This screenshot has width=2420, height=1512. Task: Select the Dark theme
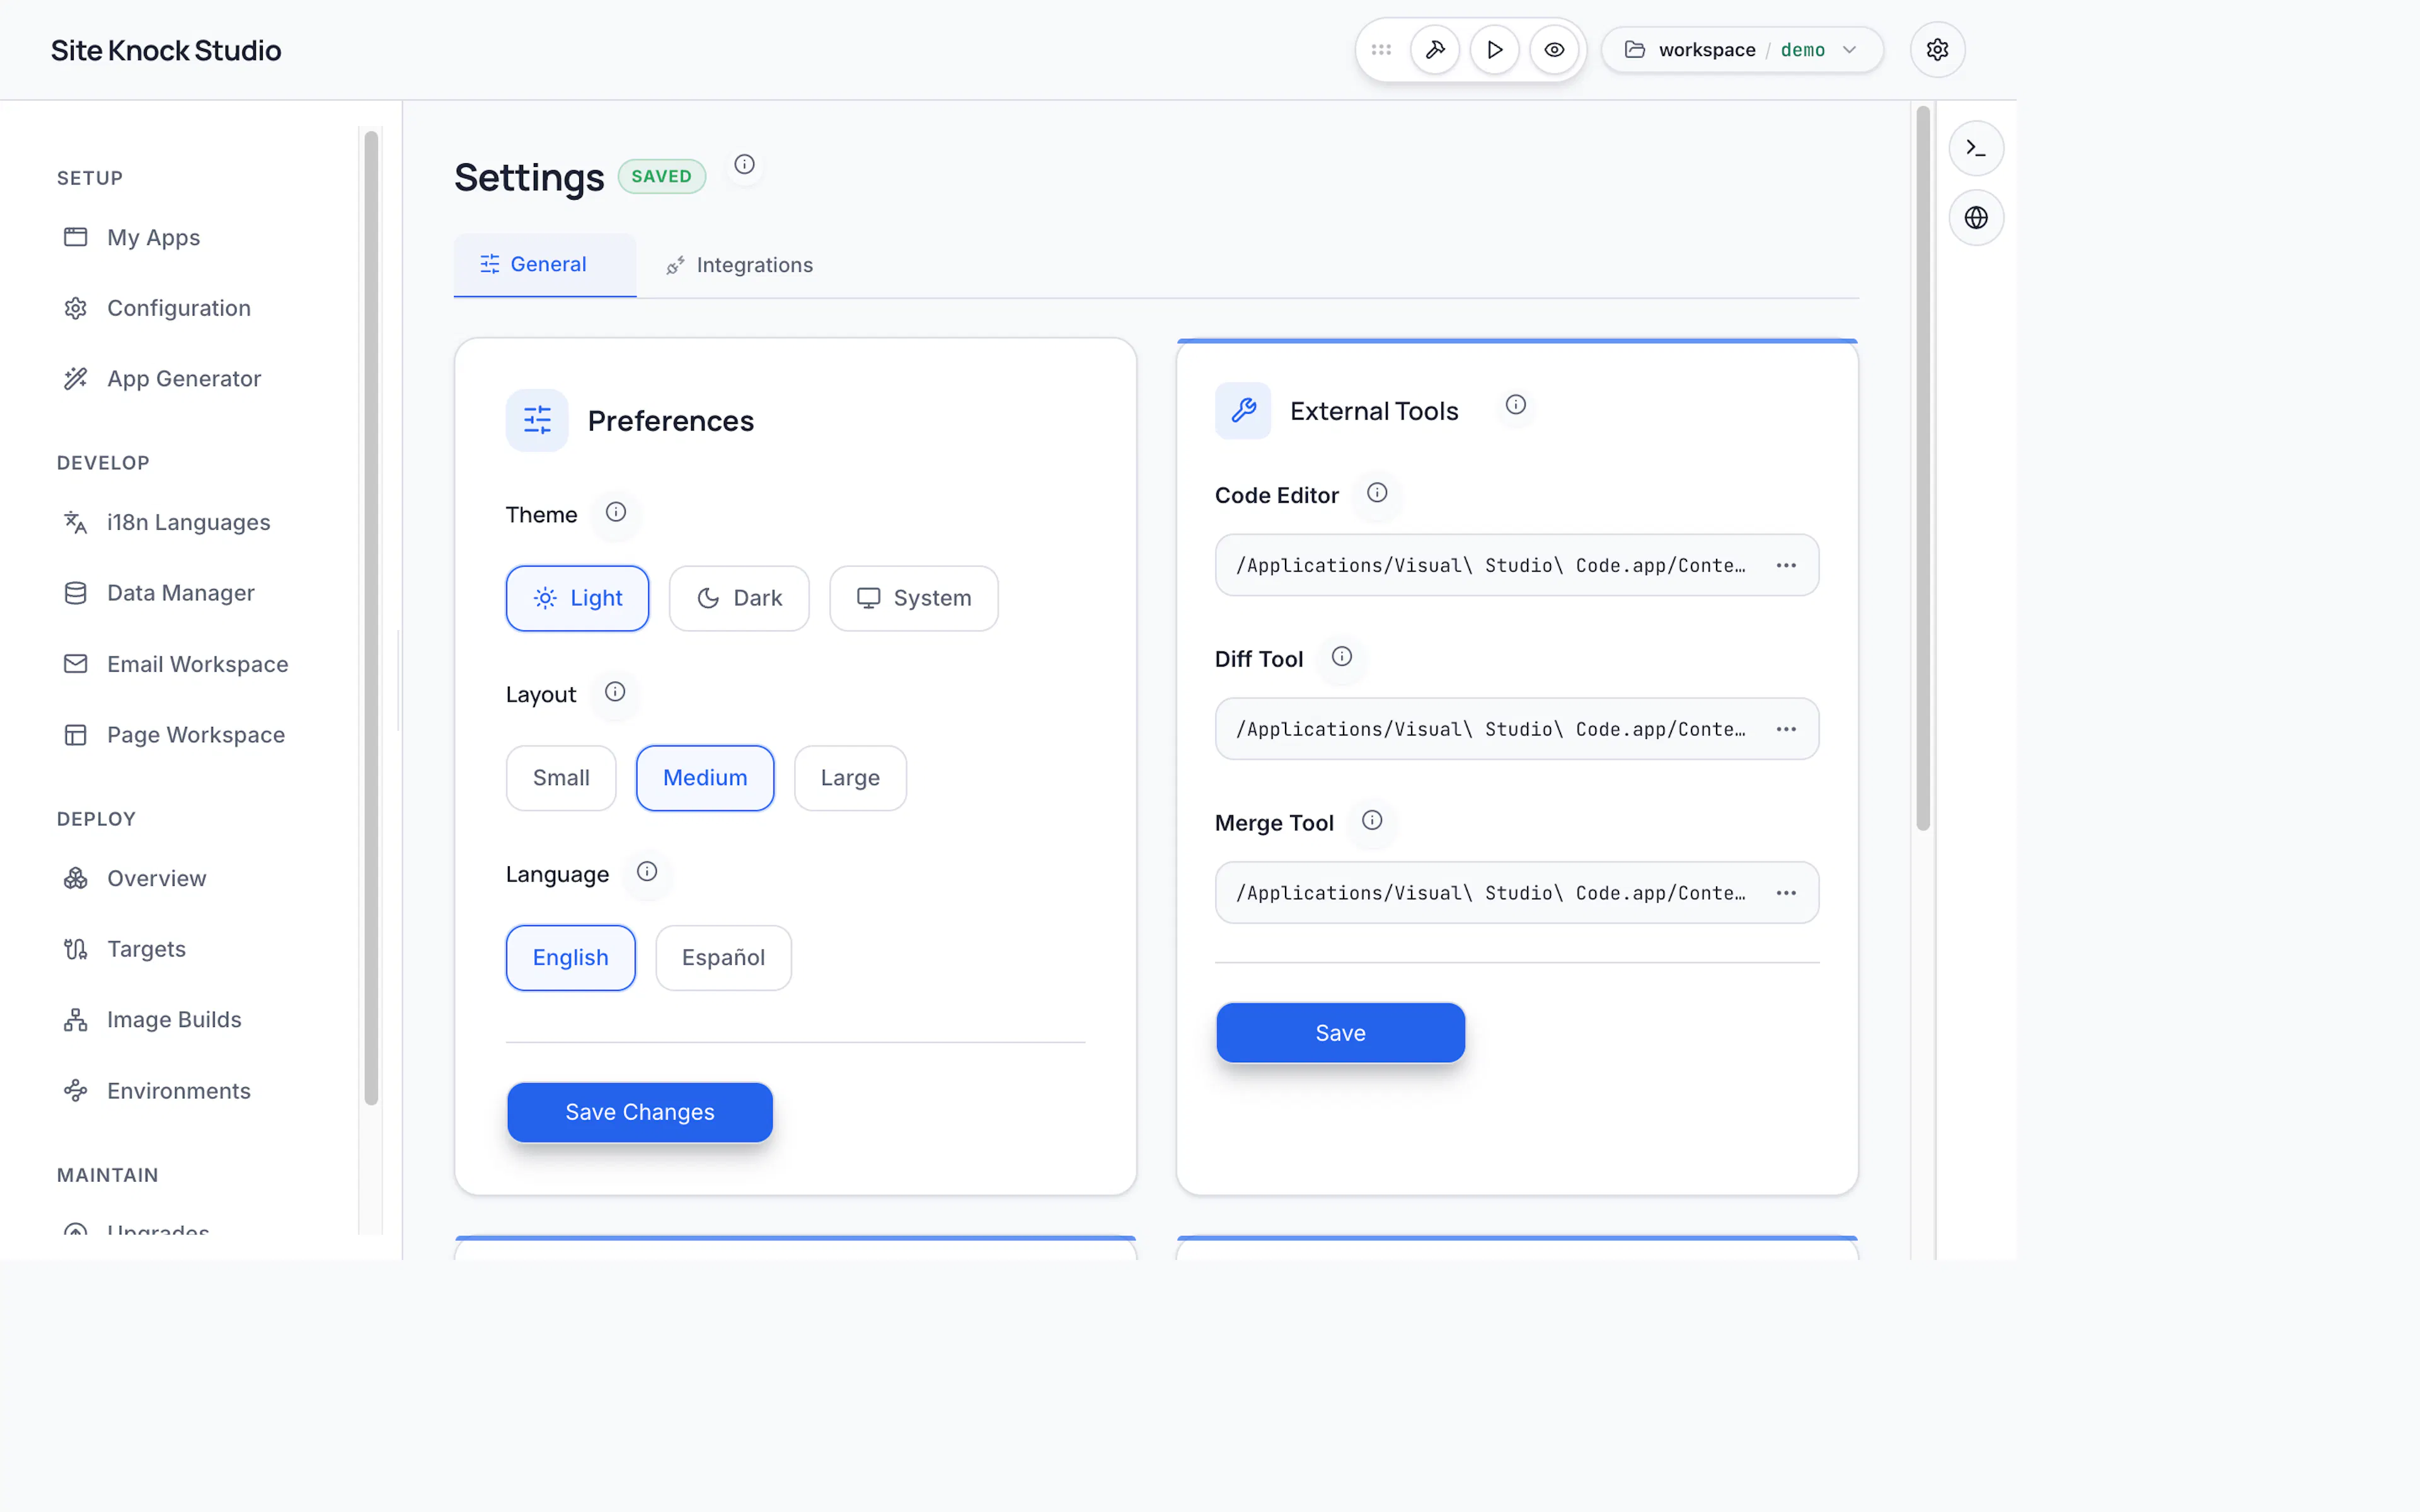click(x=739, y=599)
